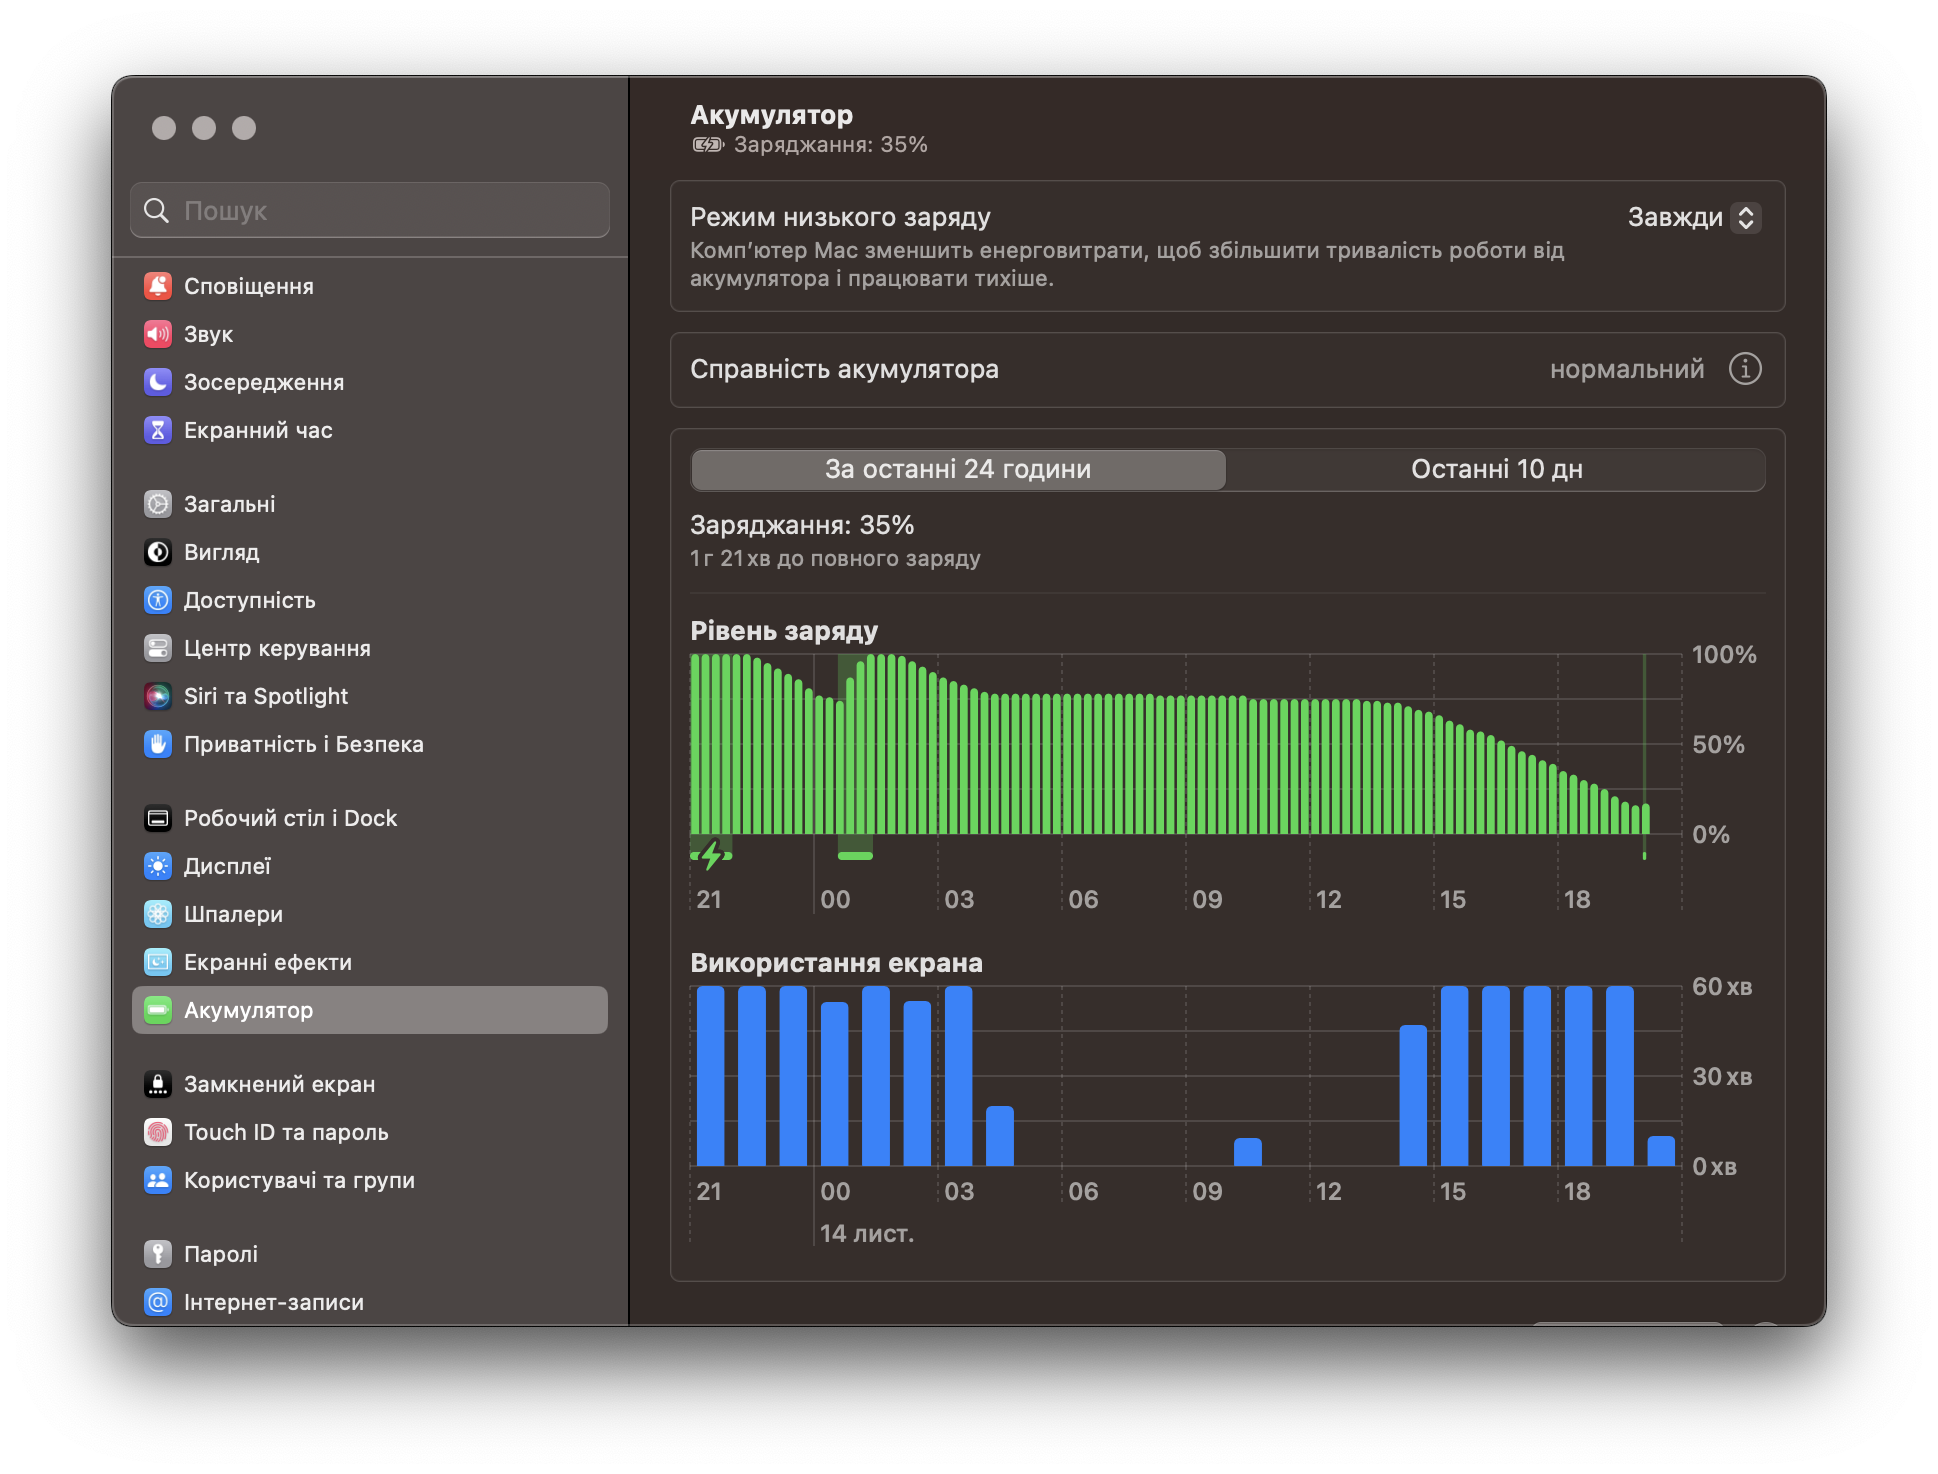Click the Сповіщення bell icon
This screenshot has width=1938, height=1474.
(x=158, y=286)
